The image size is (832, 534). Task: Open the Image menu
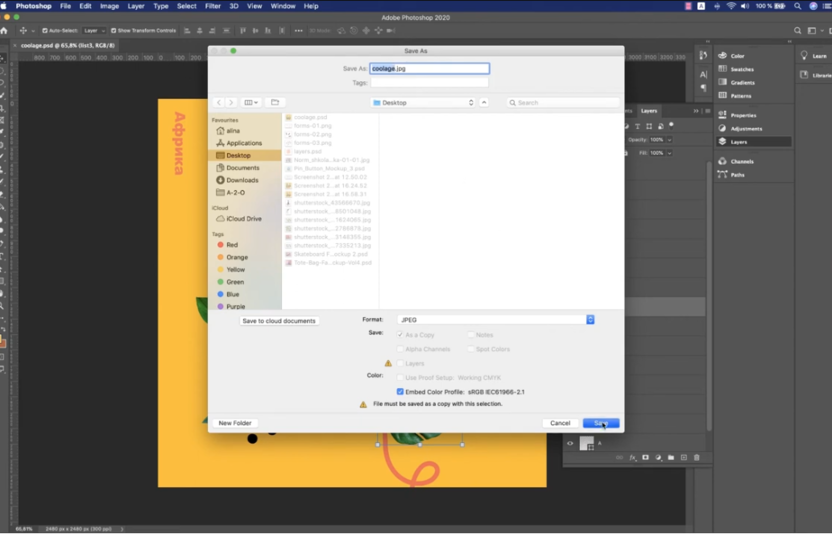click(x=109, y=6)
